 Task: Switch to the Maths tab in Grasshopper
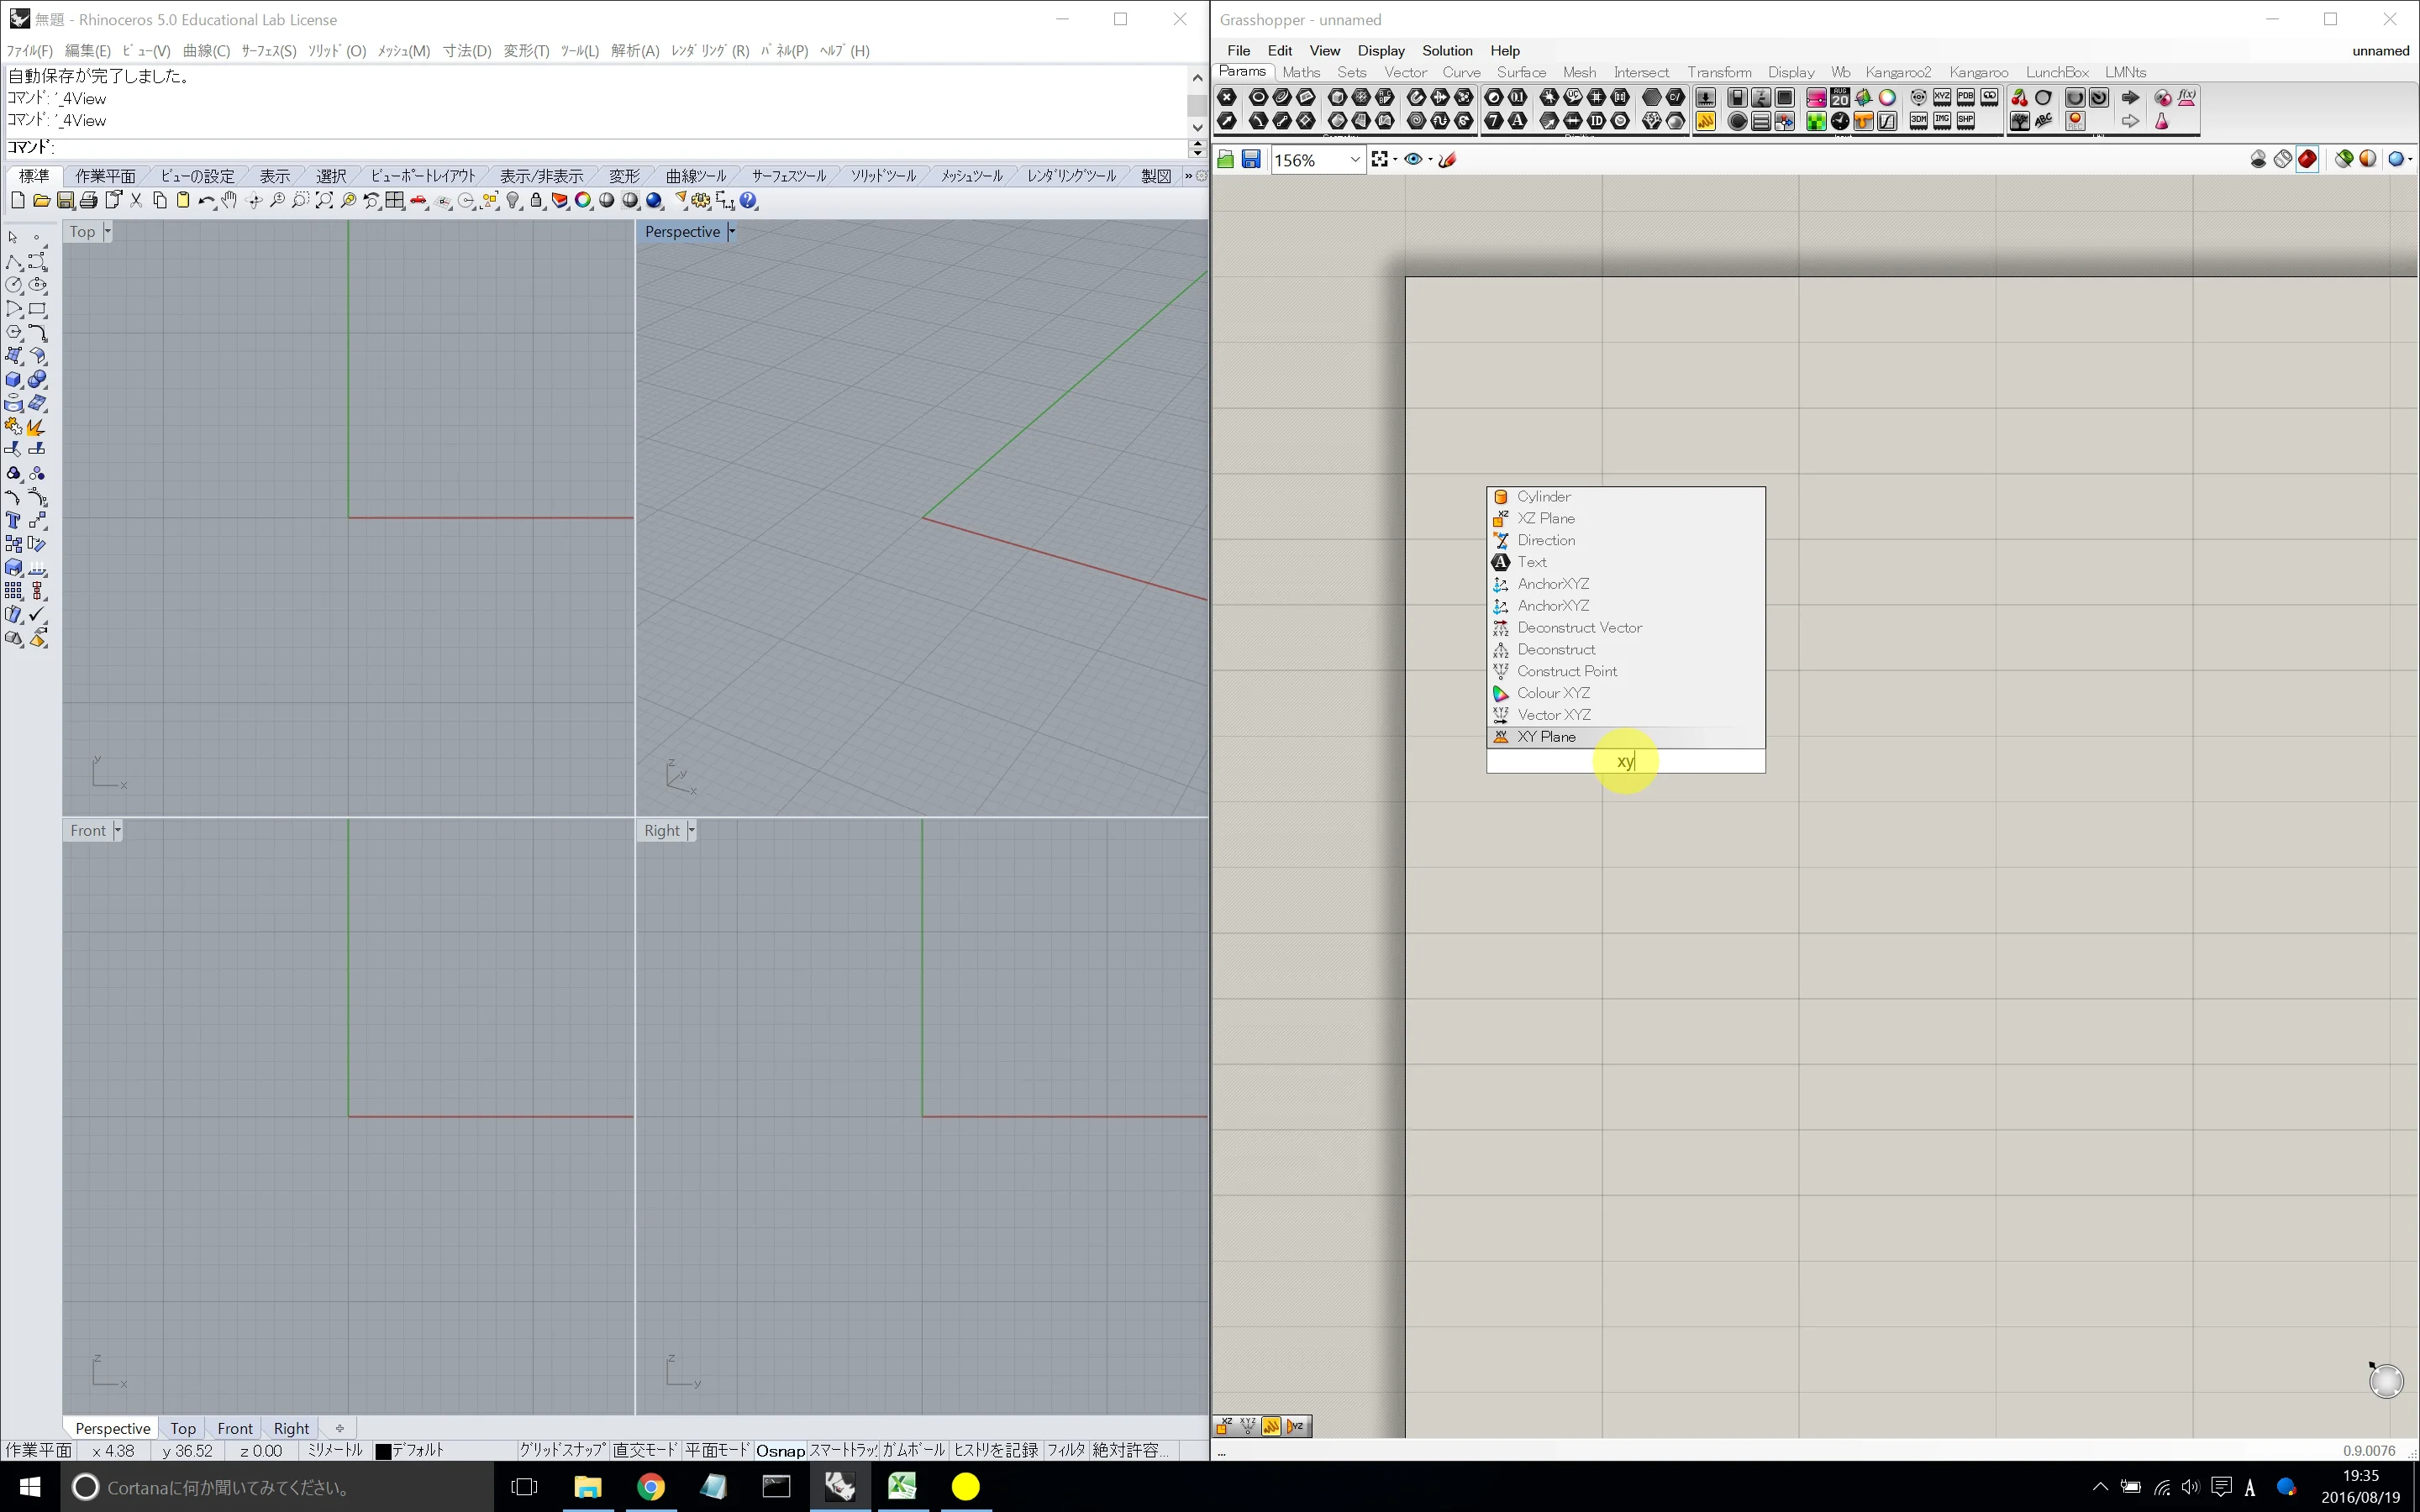(1301, 72)
